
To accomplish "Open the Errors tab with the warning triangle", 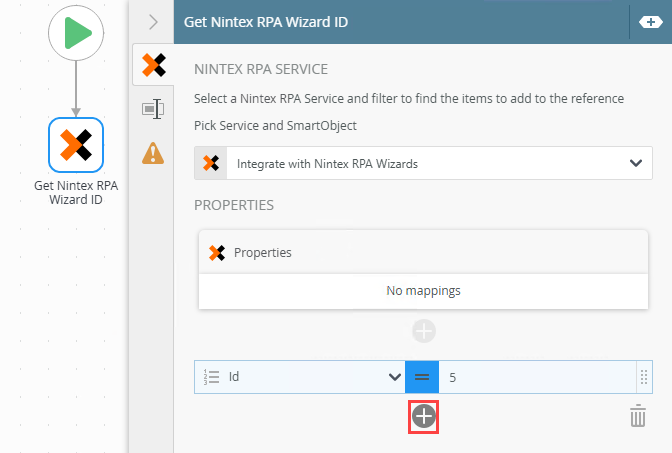I will [x=153, y=152].
